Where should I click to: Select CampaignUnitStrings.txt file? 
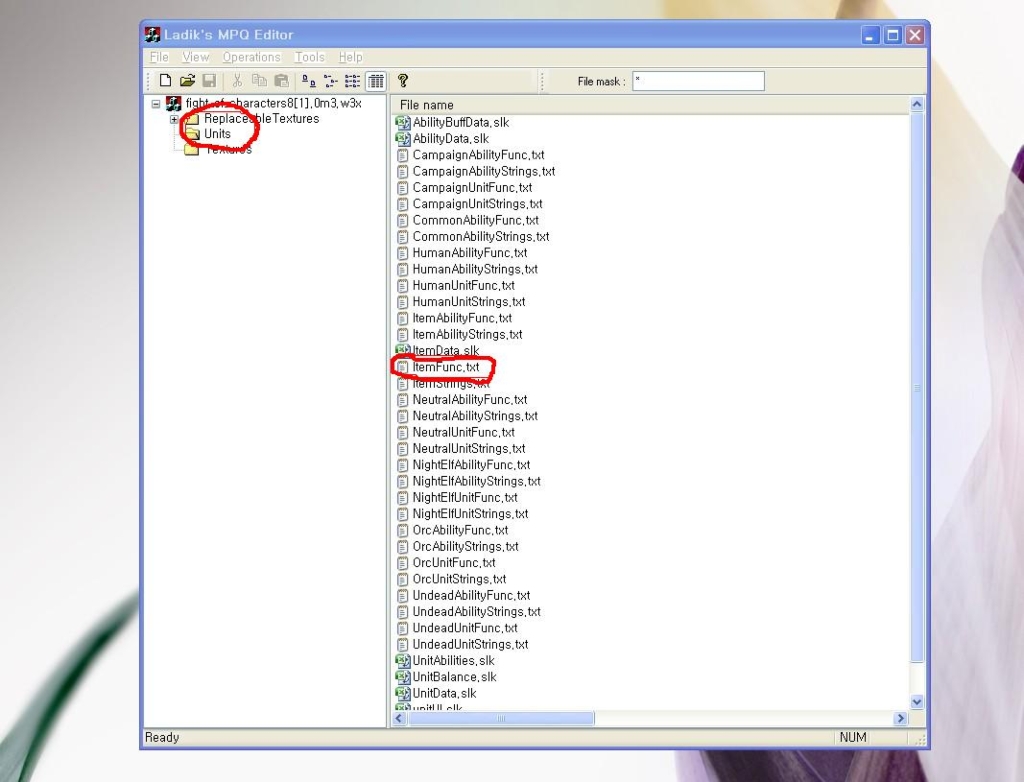477,204
